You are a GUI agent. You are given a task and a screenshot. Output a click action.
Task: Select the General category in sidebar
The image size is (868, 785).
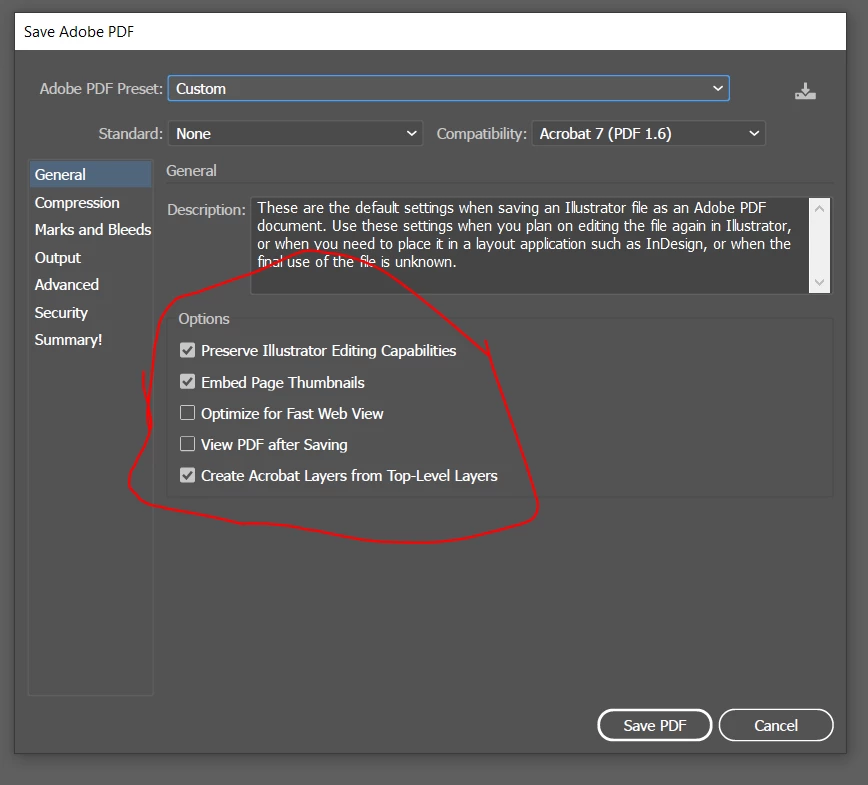[x=90, y=174]
